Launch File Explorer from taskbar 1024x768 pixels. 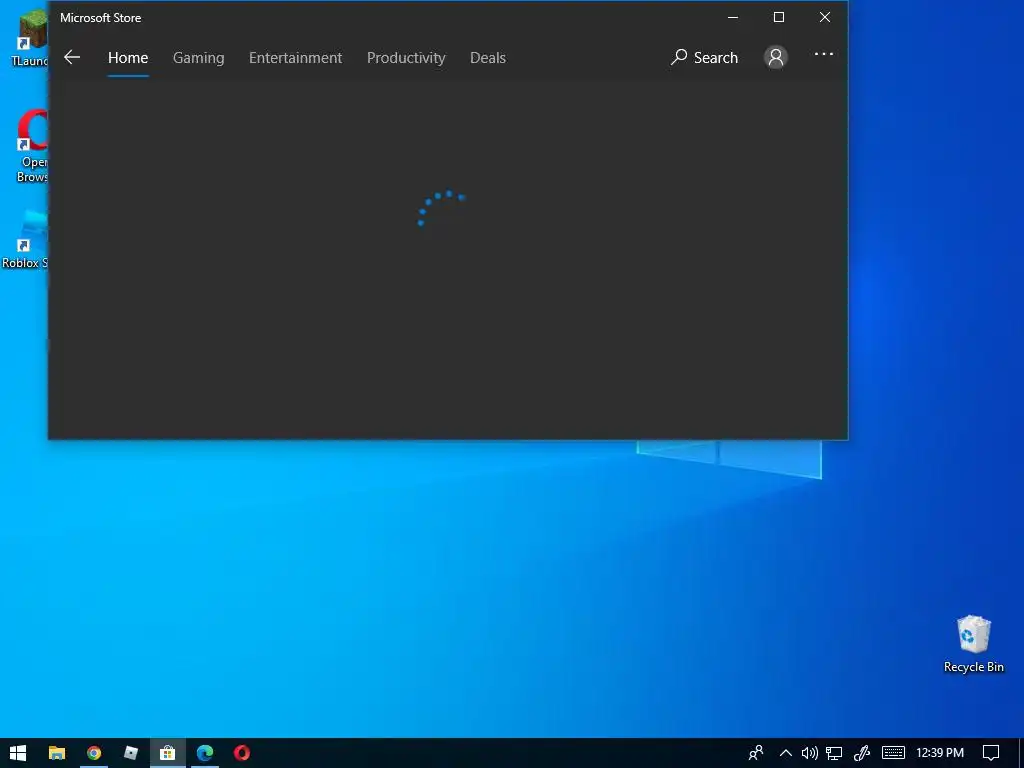[57, 753]
